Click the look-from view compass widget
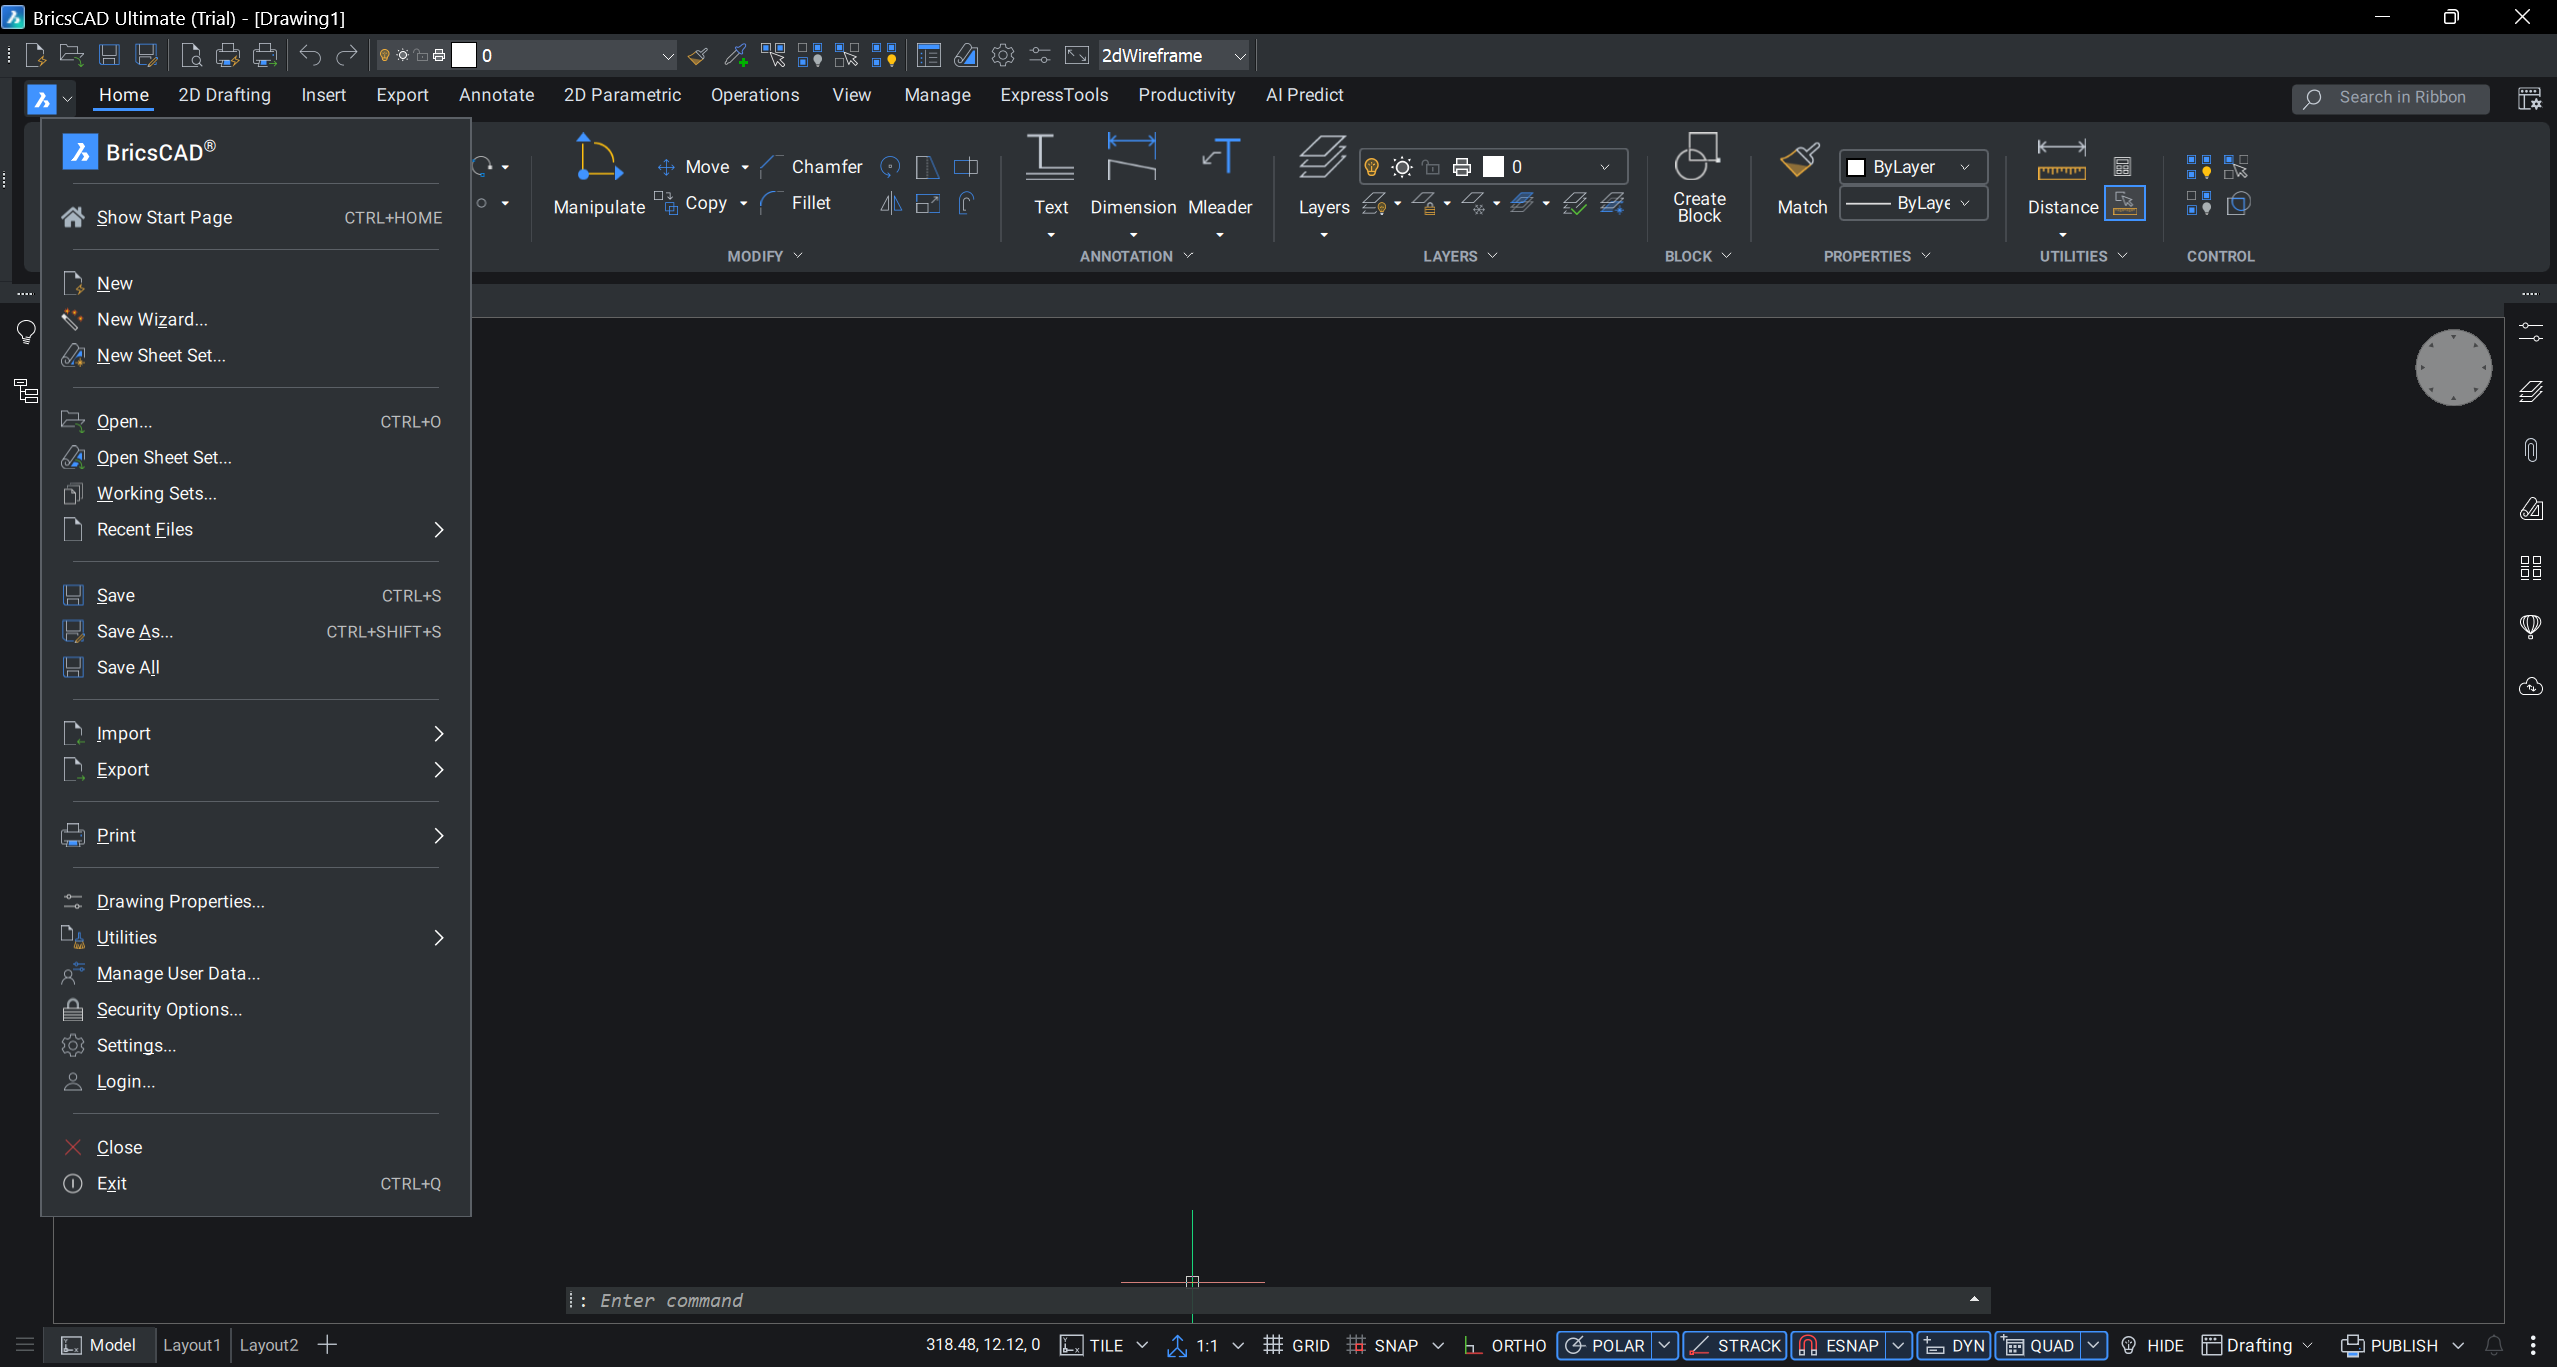2557x1367 pixels. [x=2453, y=367]
